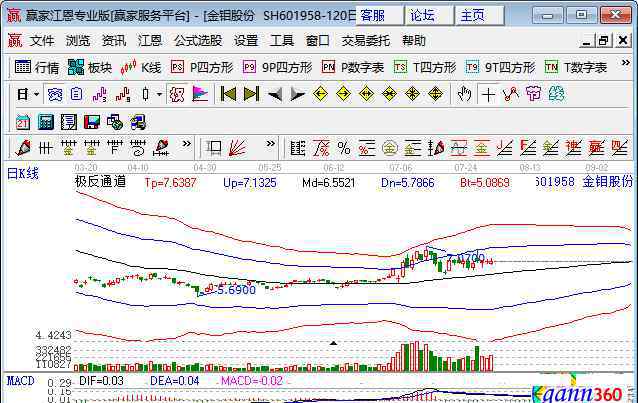Open the calendar 21 icon
Screen dimensions: 638x403
(23, 122)
